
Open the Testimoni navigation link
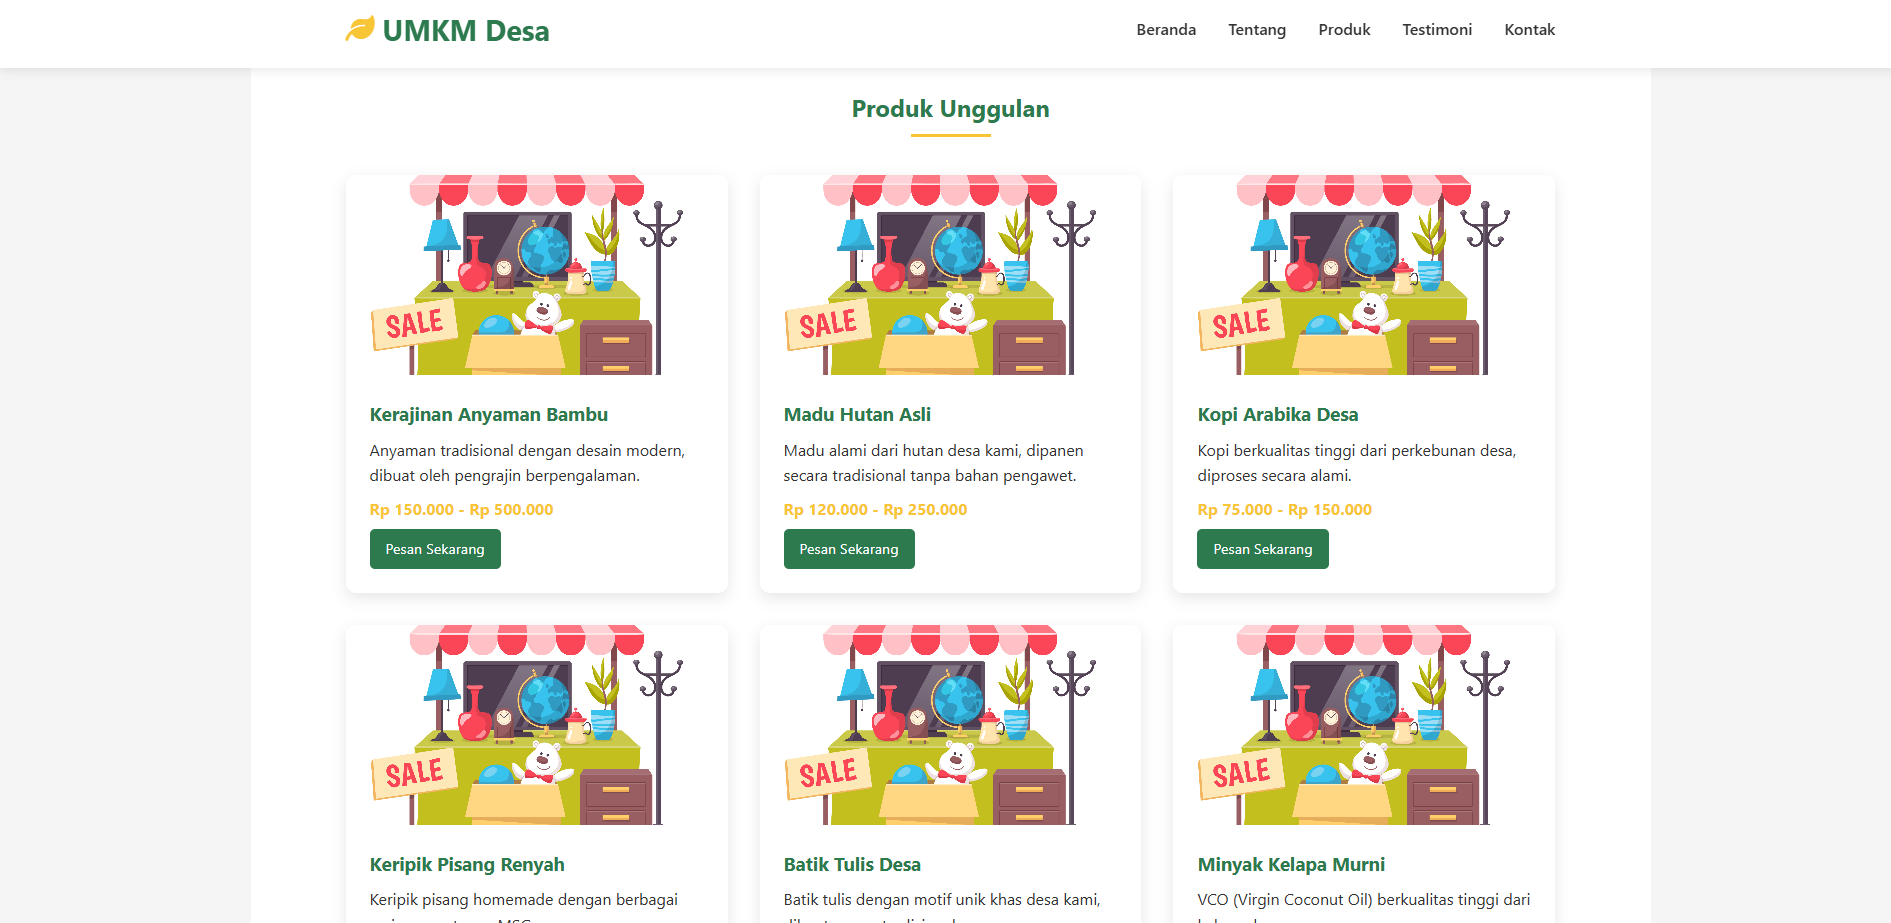(x=1437, y=30)
